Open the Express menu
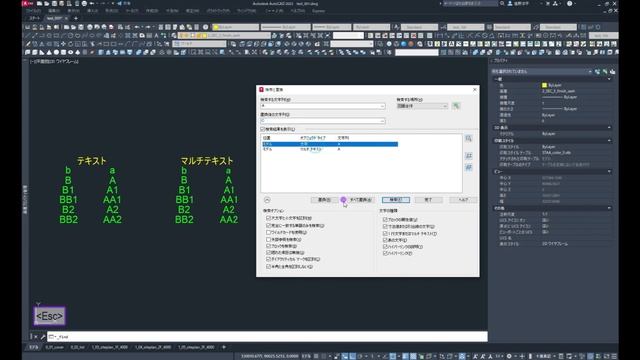This screenshot has height=360, width=640. coord(318,11)
